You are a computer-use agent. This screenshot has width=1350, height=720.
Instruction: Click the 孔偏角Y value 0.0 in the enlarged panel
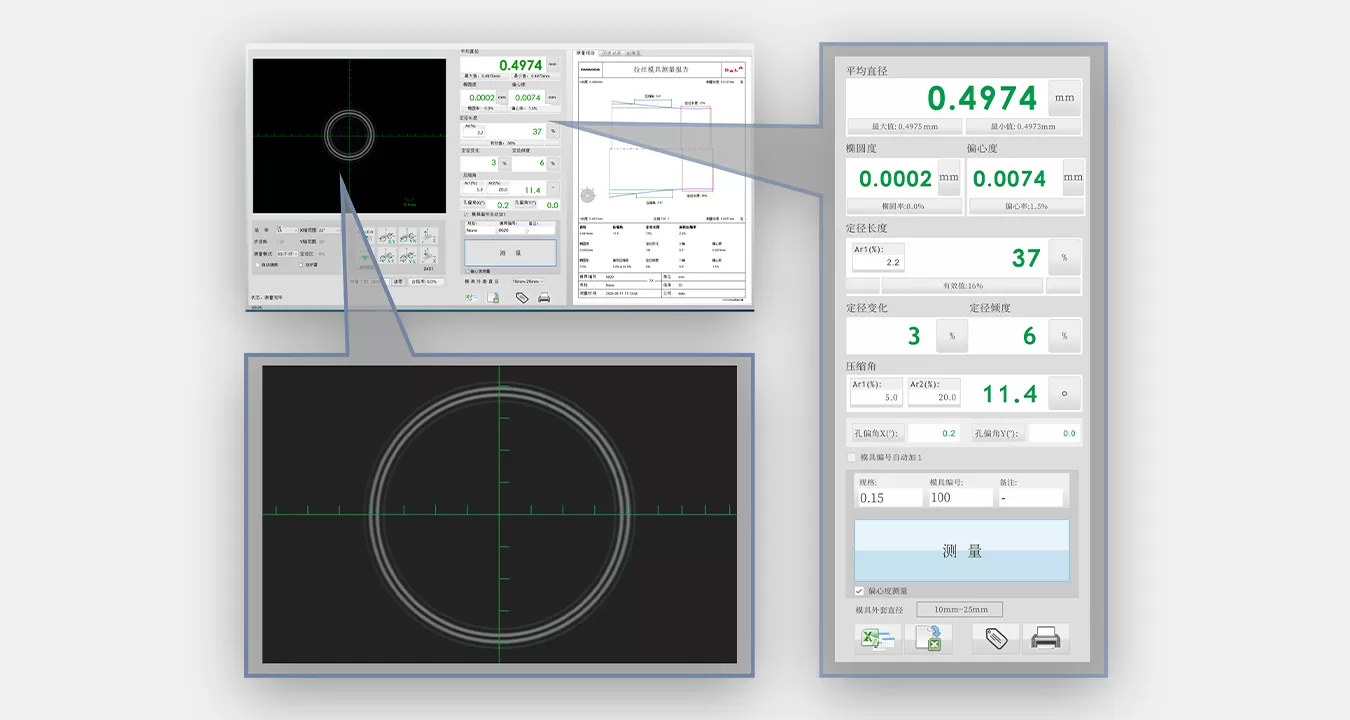click(1054, 433)
